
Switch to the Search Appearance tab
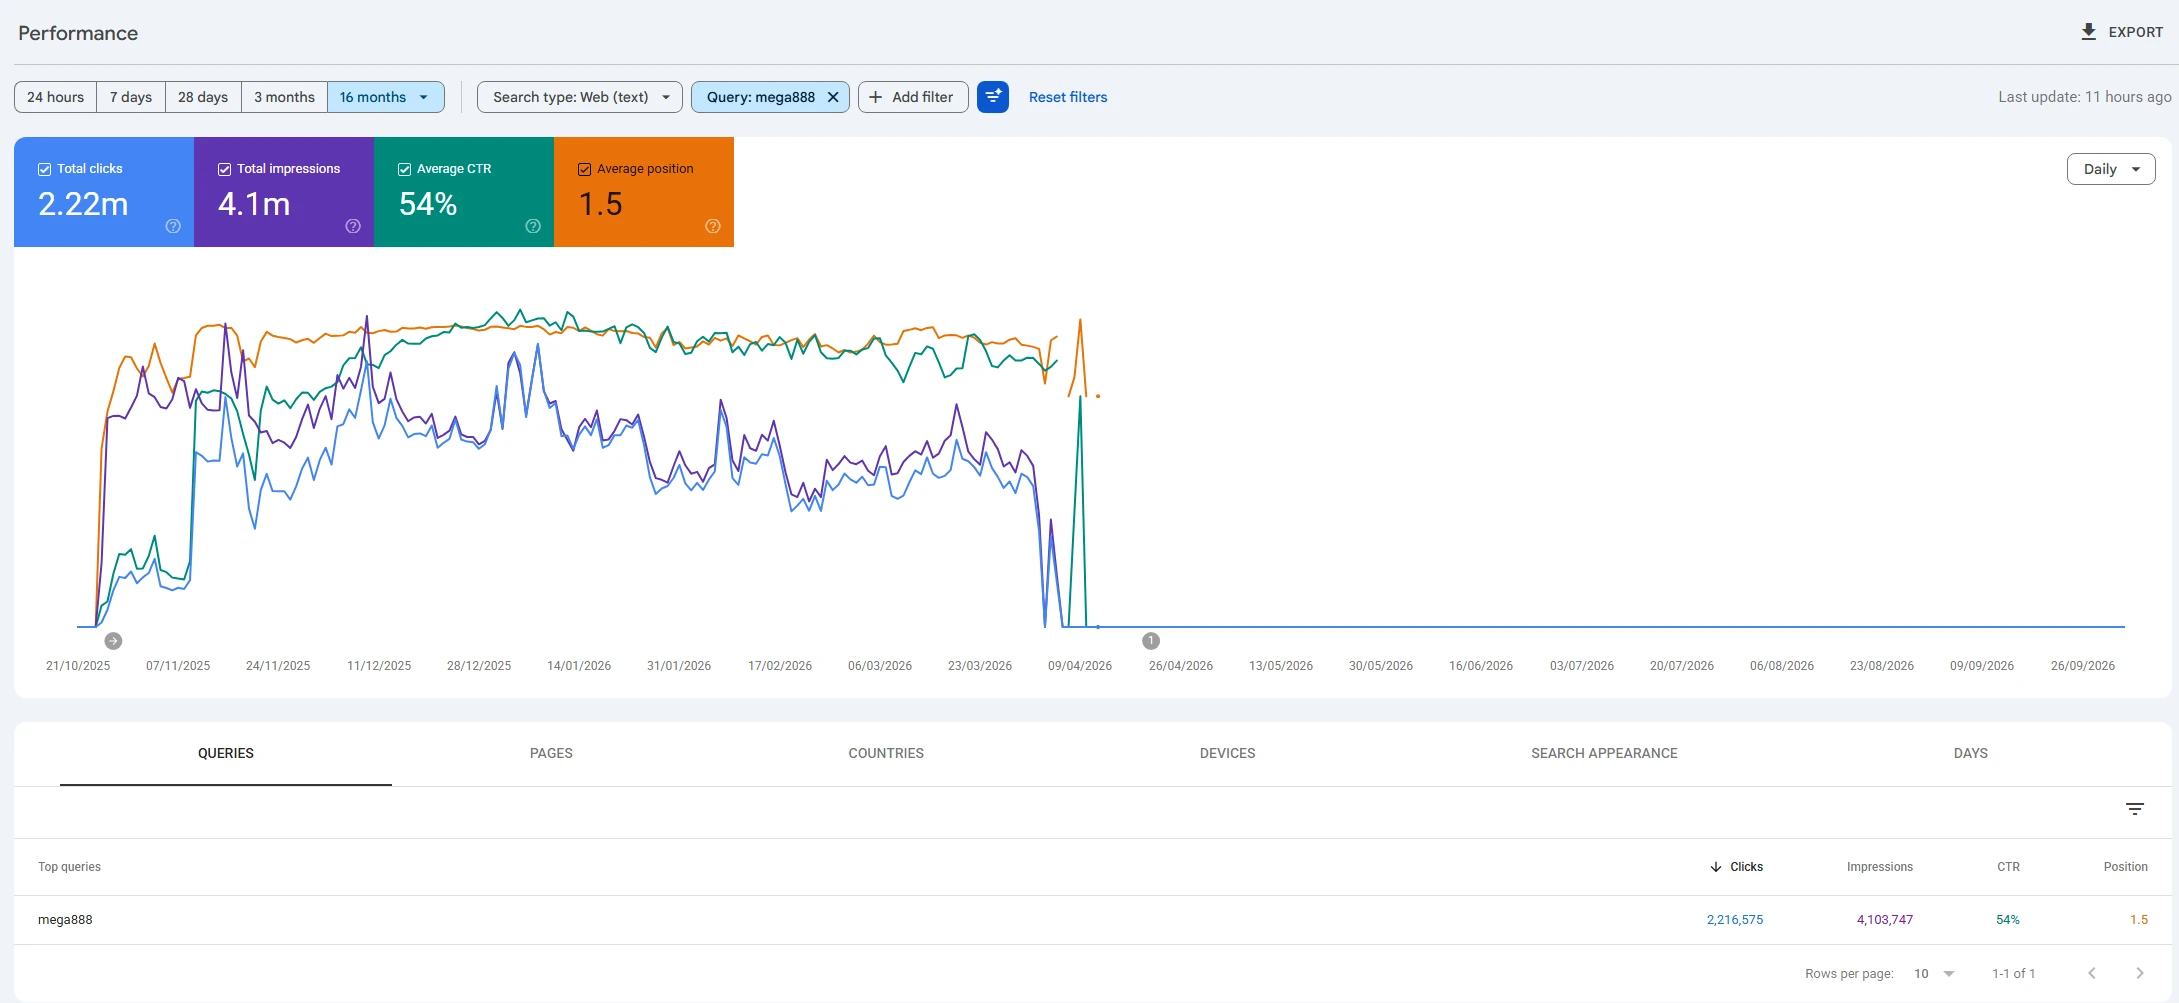1604,753
